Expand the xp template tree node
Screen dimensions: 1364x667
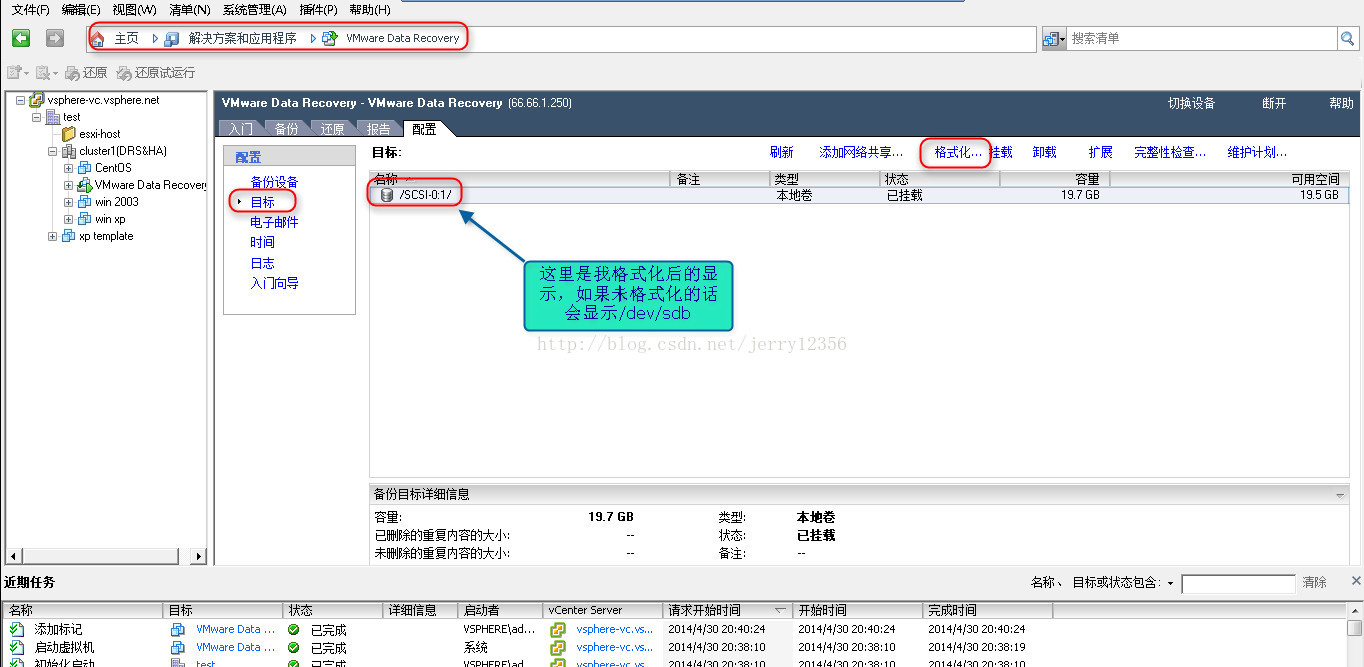(53, 236)
